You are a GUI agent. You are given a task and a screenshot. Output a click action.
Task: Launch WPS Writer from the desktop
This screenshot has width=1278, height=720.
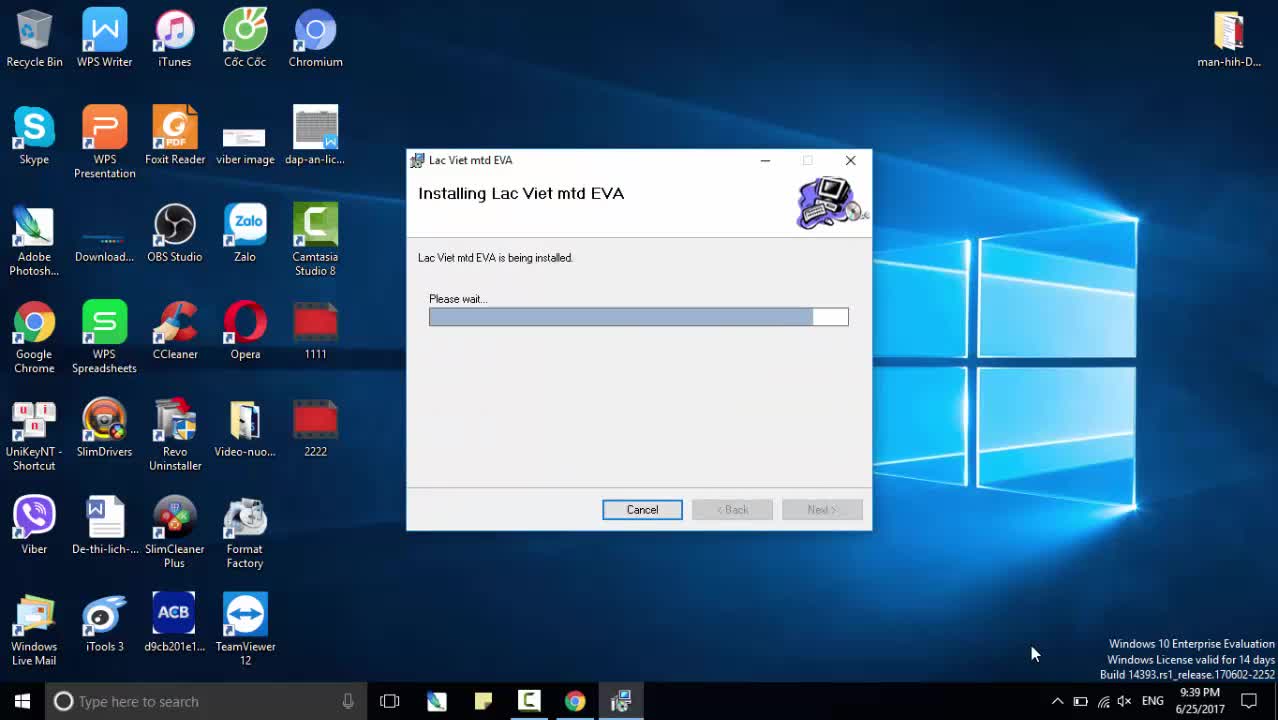tap(104, 40)
